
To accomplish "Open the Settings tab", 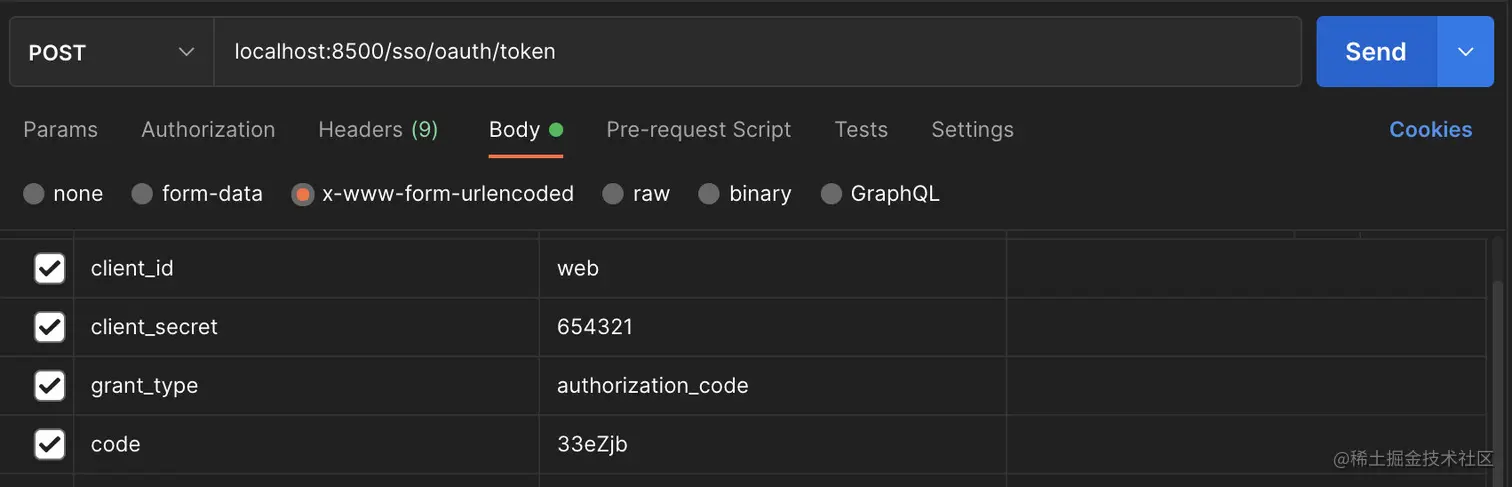I will point(972,130).
